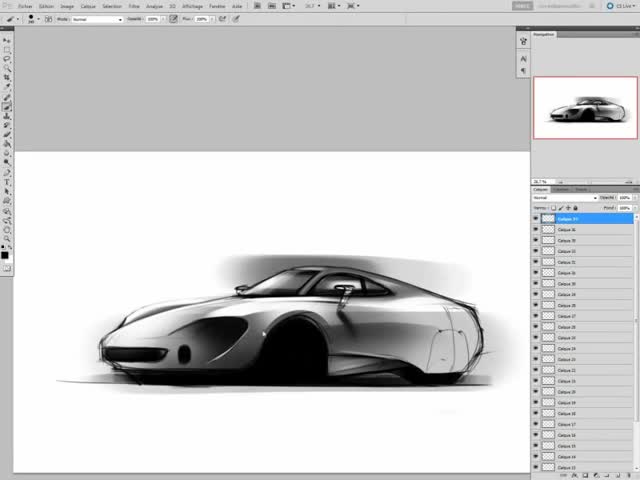Viewport: 640px width, 480px height.
Task: Select the Brush tool in the toolbox
Action: [7, 105]
